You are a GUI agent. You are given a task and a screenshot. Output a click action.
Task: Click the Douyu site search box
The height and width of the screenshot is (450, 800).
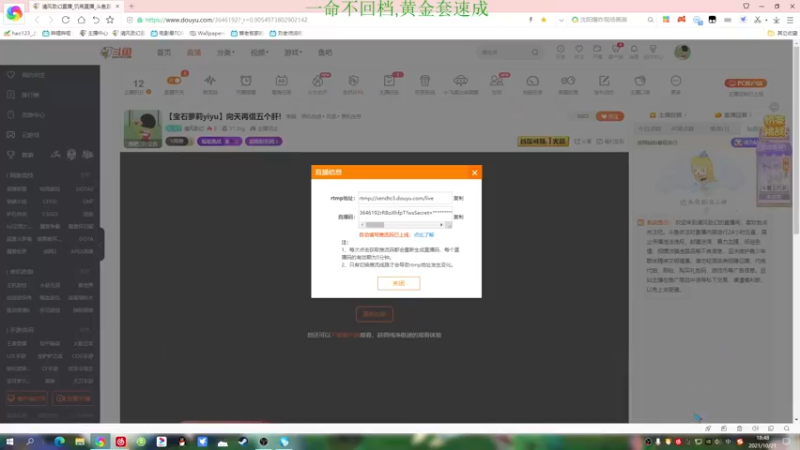point(504,53)
